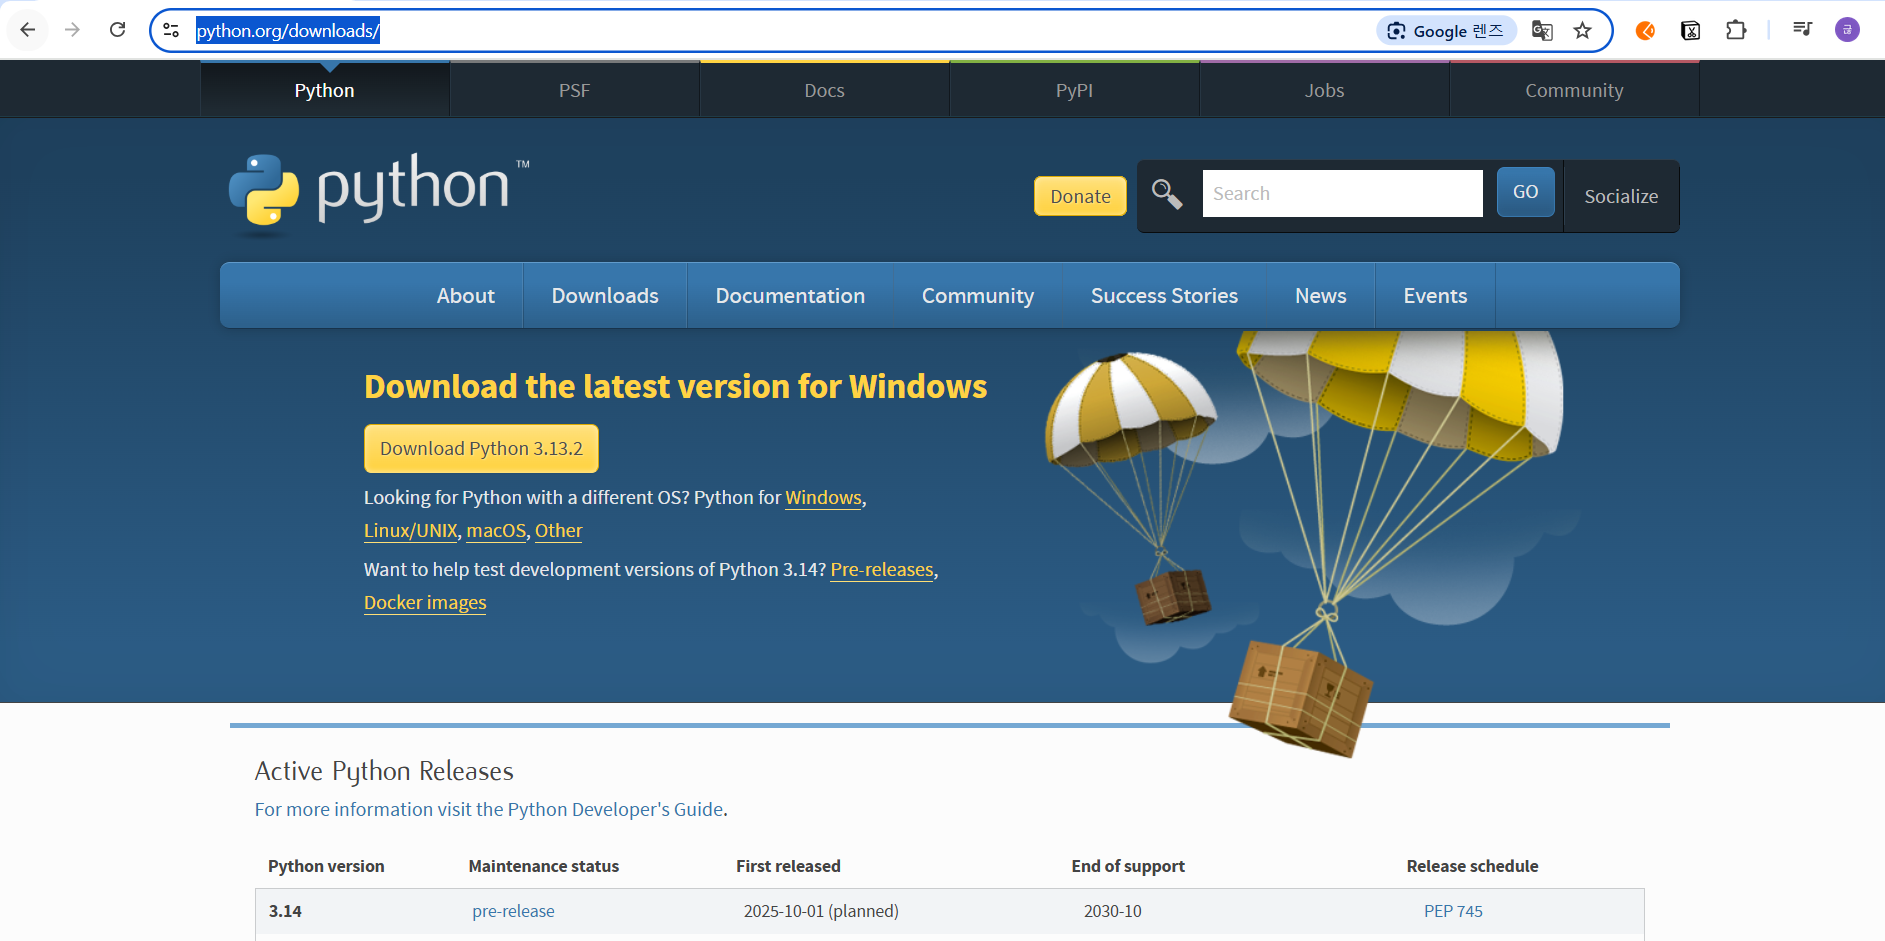Open the translate page icon
The width and height of the screenshot is (1885, 941).
point(1542,31)
